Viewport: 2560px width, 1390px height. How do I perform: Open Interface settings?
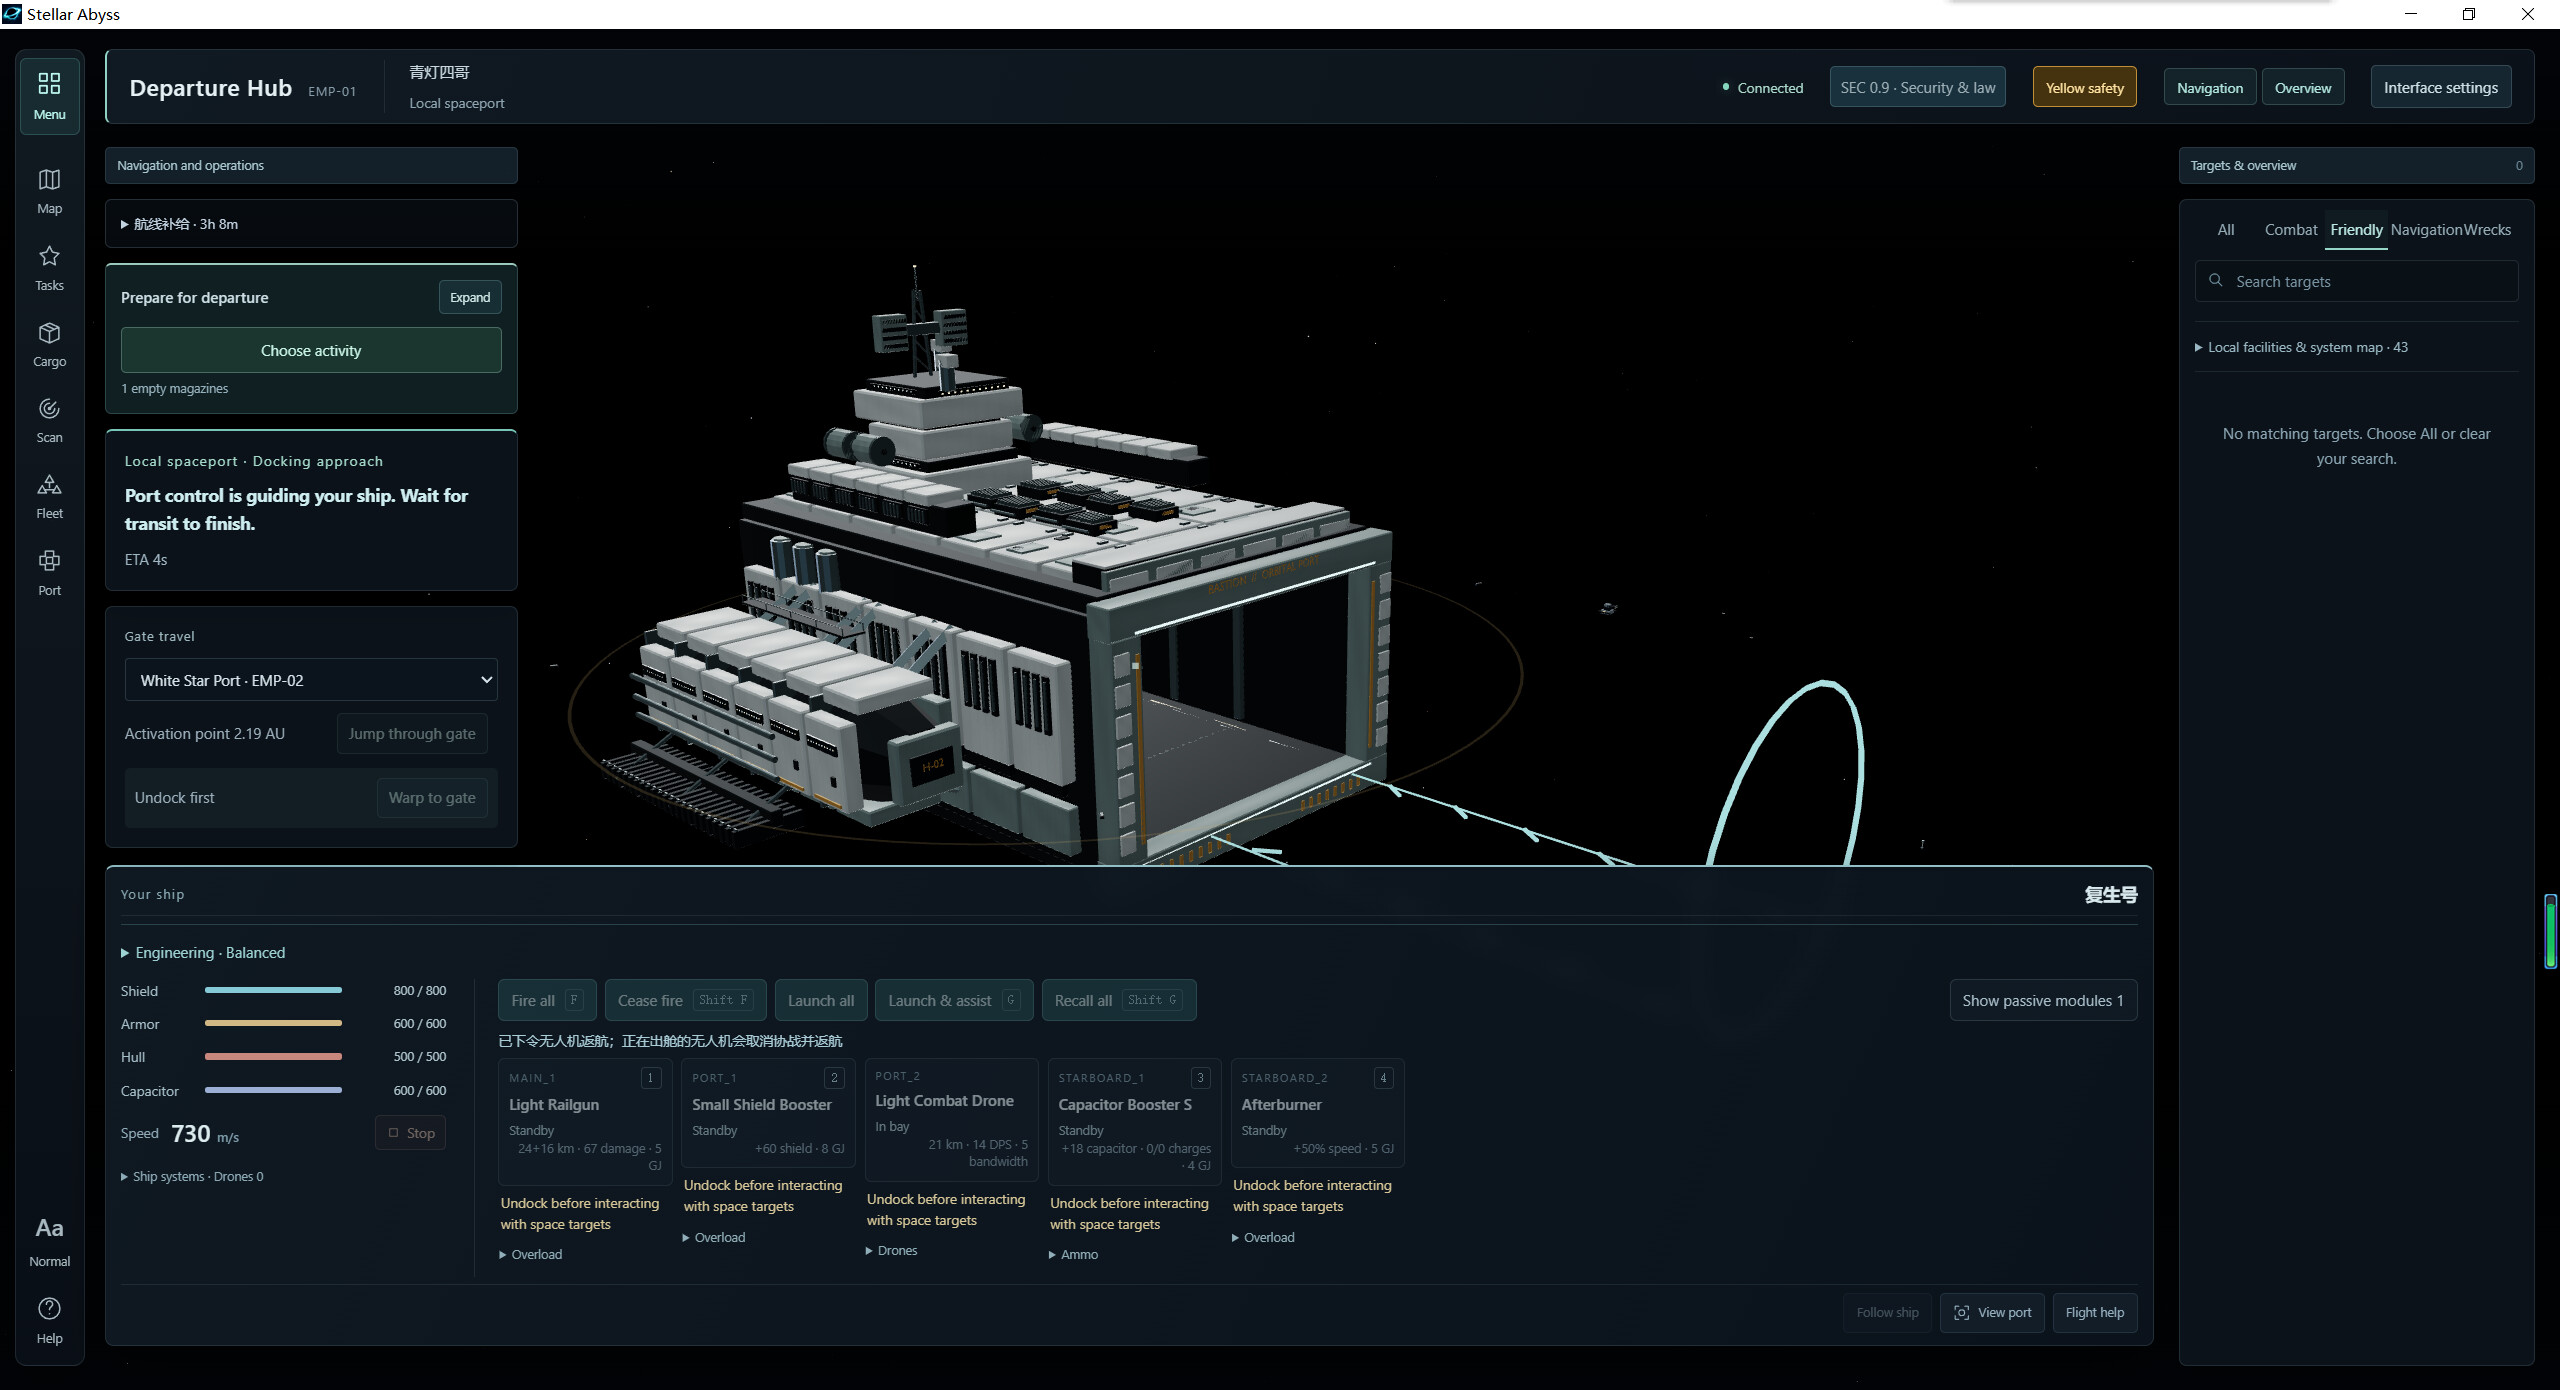[x=2440, y=87]
